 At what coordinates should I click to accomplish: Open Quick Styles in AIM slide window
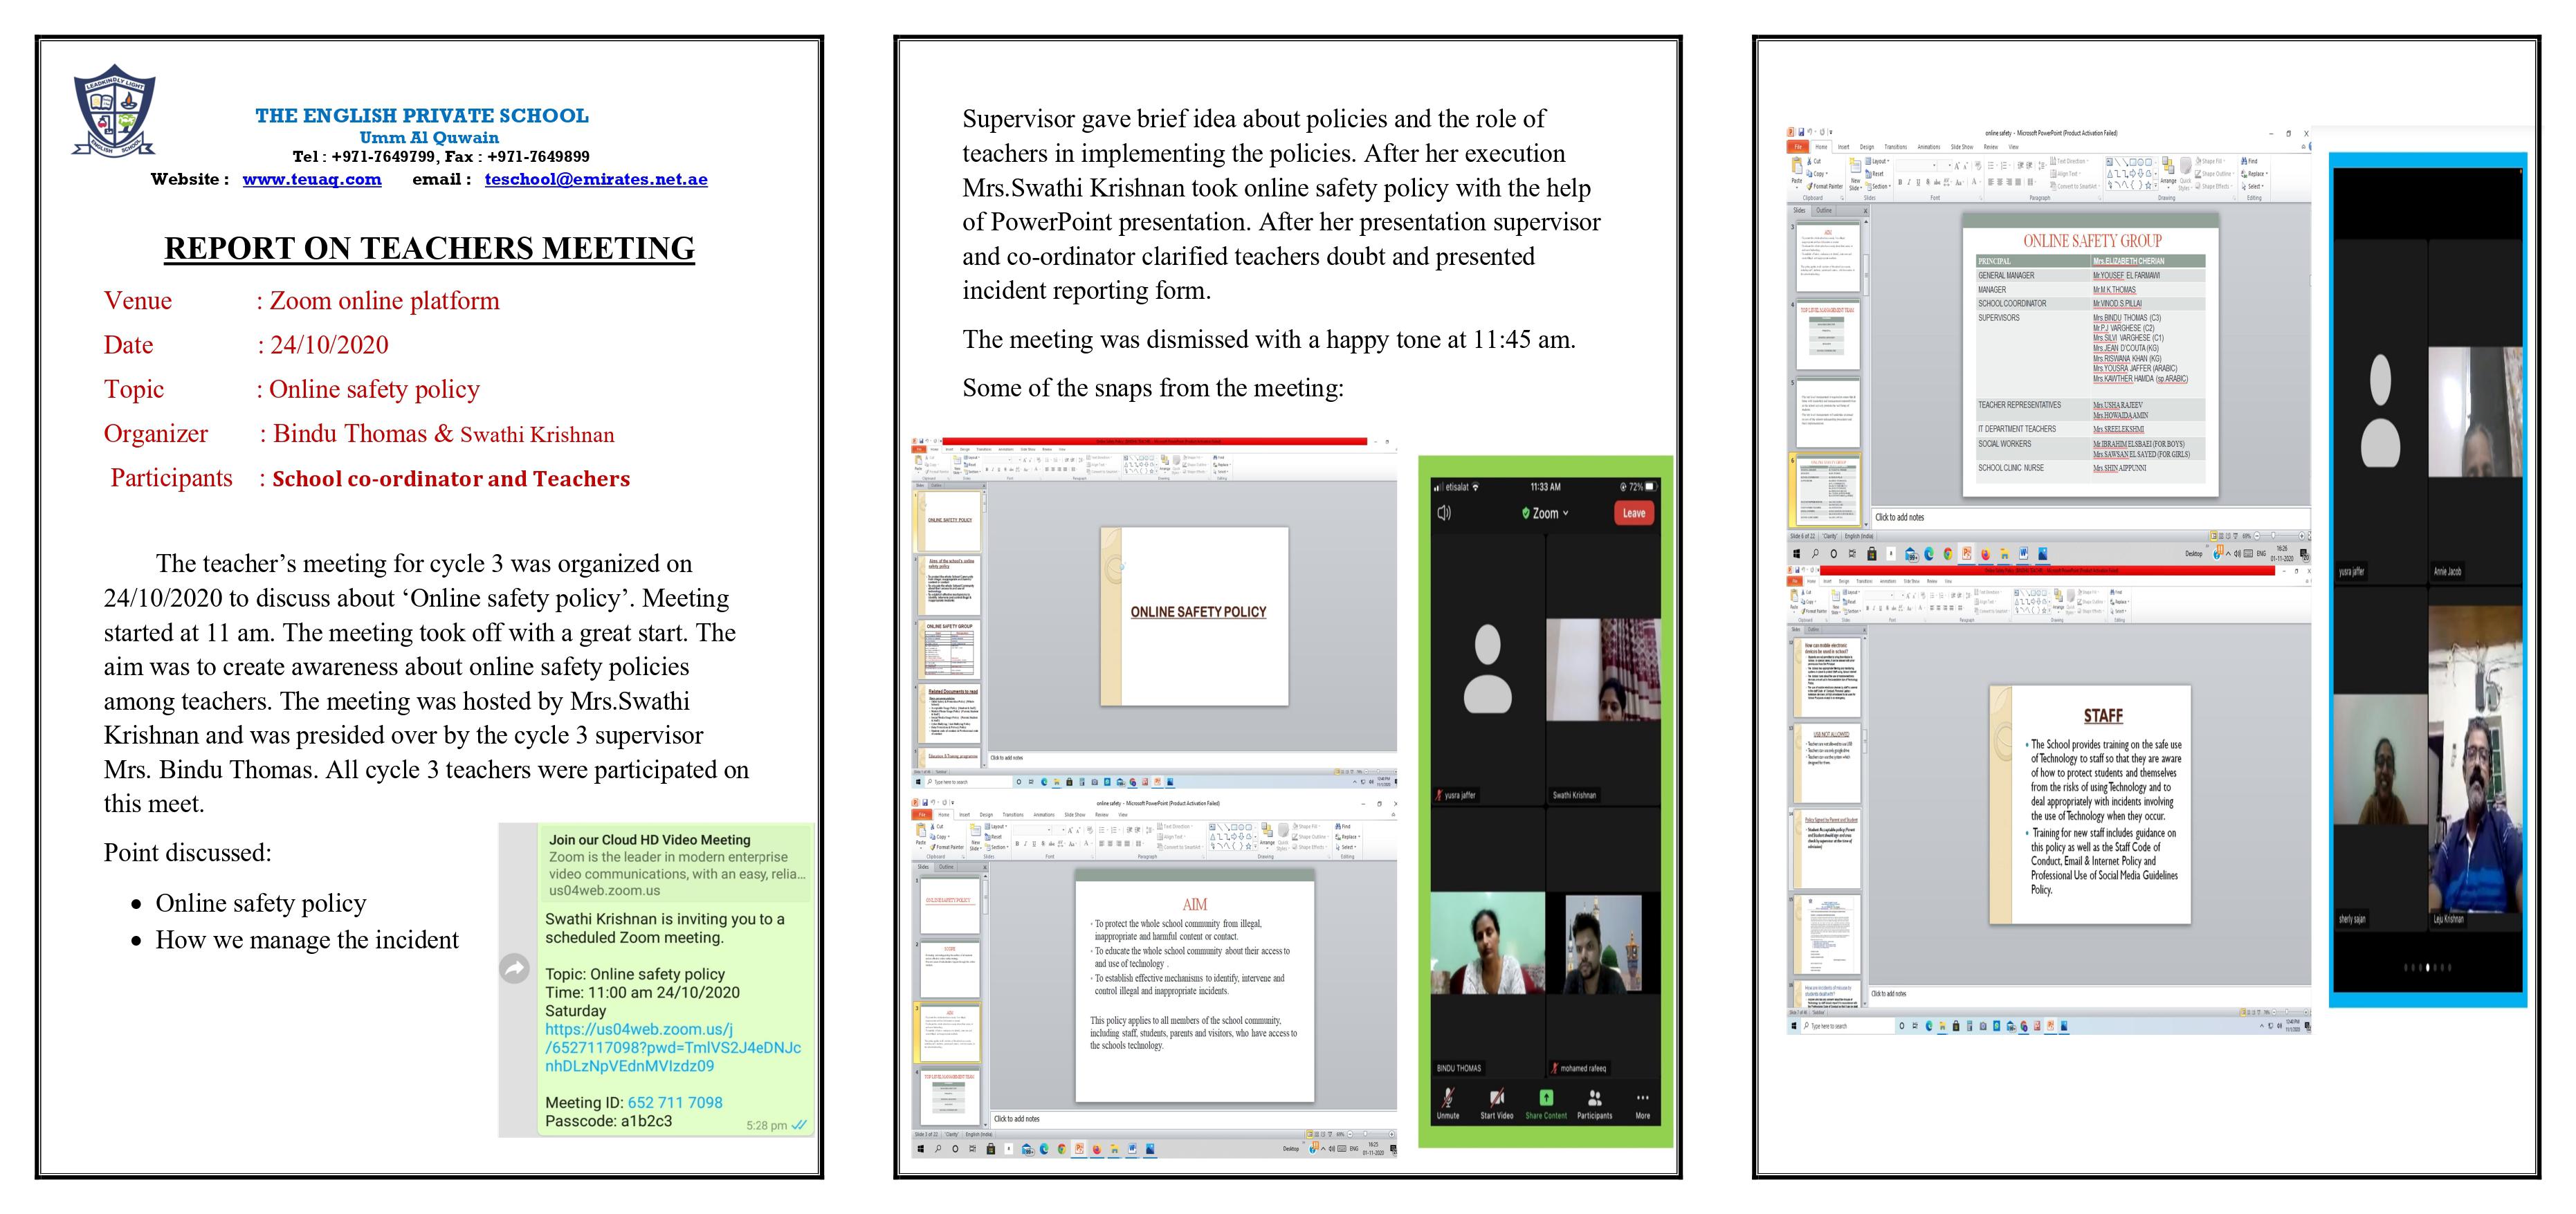pos(1283,838)
